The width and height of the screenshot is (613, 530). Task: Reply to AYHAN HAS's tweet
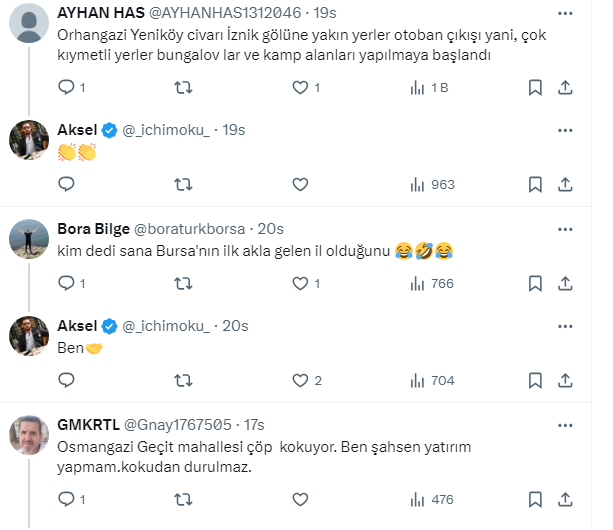67,88
